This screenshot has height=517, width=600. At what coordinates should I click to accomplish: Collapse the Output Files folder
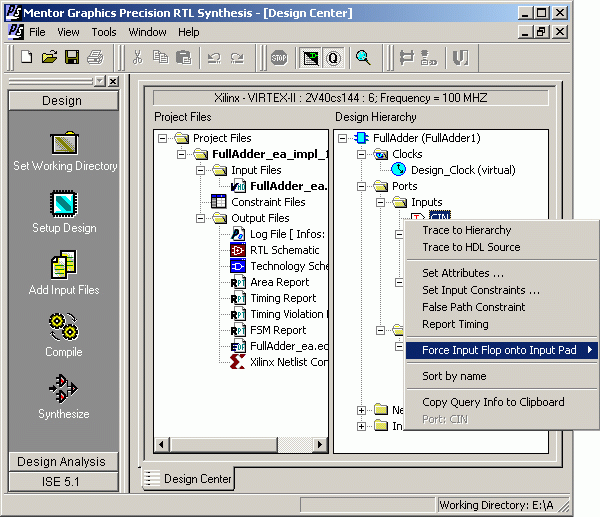[200, 218]
